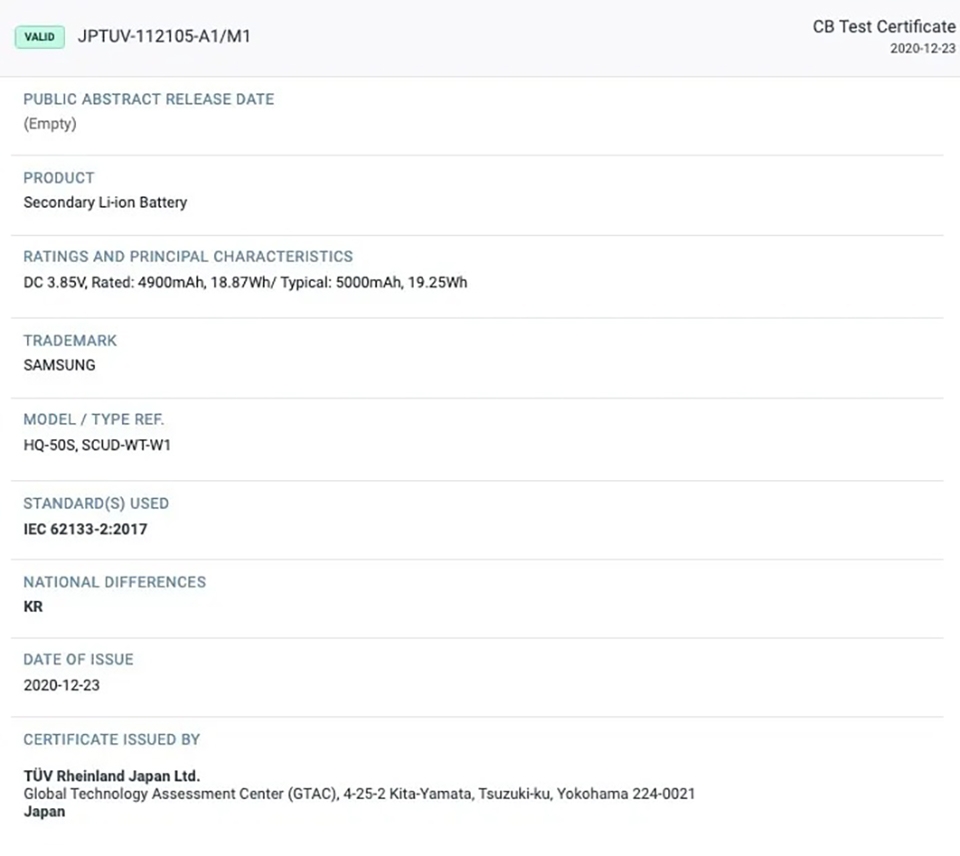Select the SAMSUNG trademark value
960x856 pixels.
(x=59, y=366)
